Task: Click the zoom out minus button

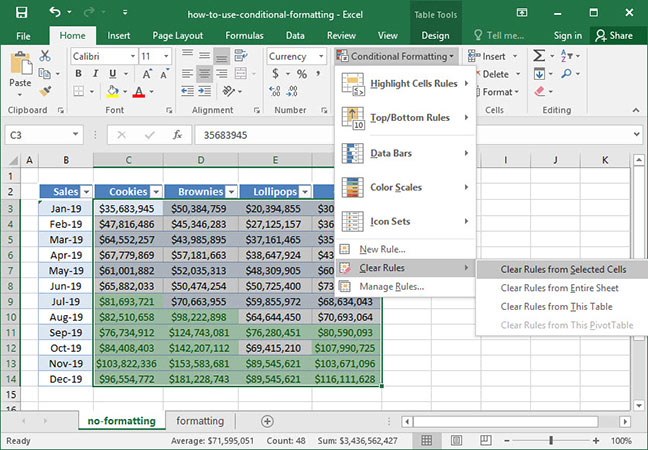Action: (507, 440)
